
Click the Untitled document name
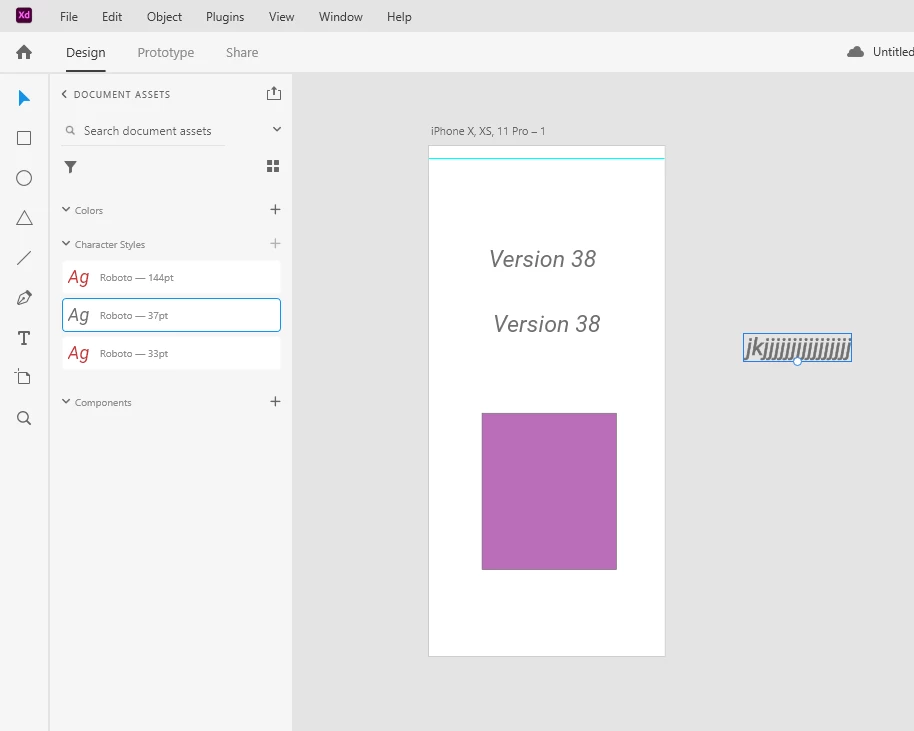click(x=893, y=52)
